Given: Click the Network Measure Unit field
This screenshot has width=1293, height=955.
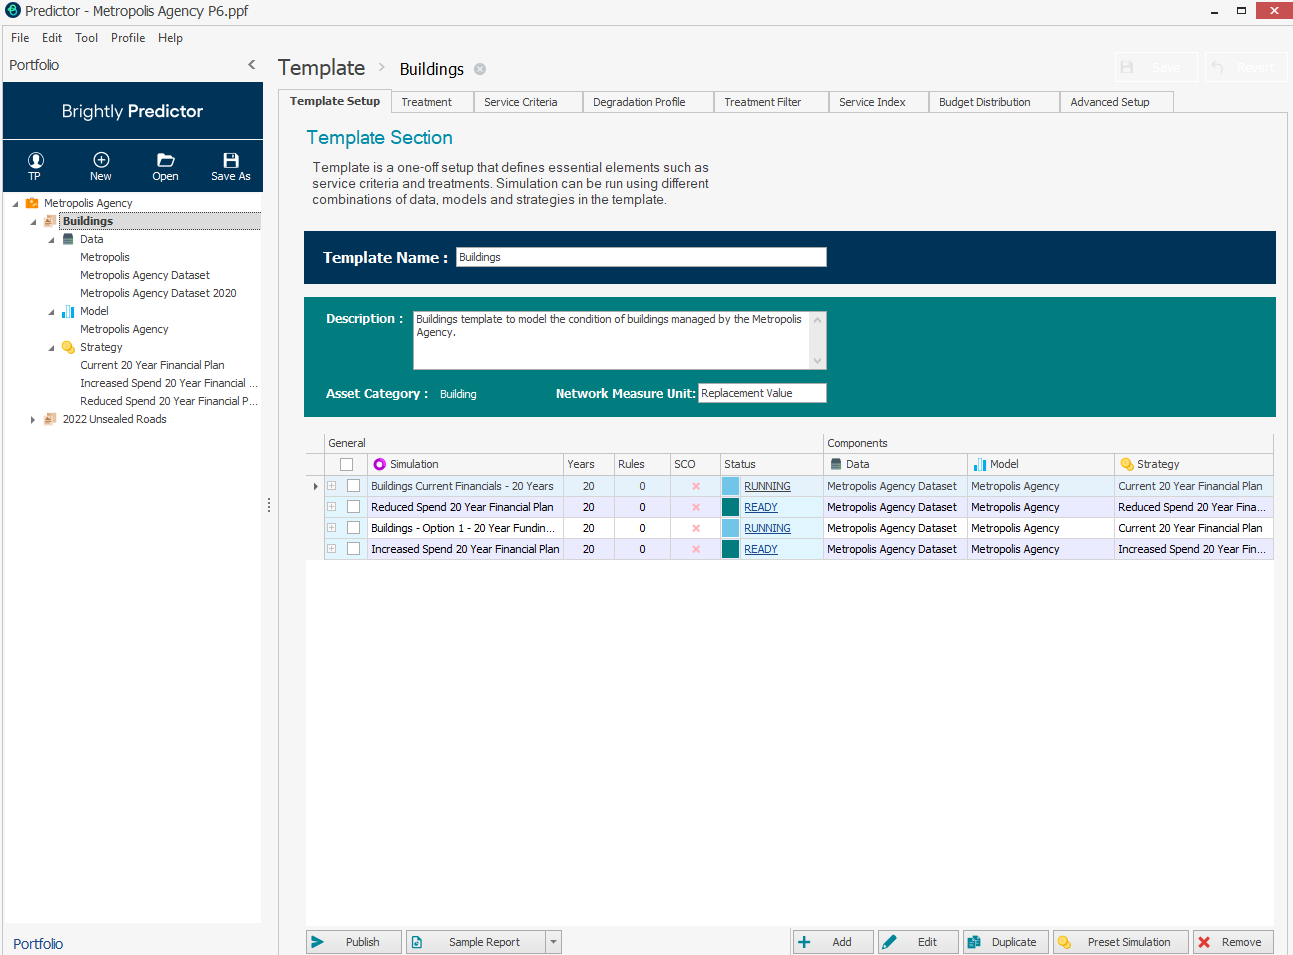Looking at the screenshot, I should (762, 393).
